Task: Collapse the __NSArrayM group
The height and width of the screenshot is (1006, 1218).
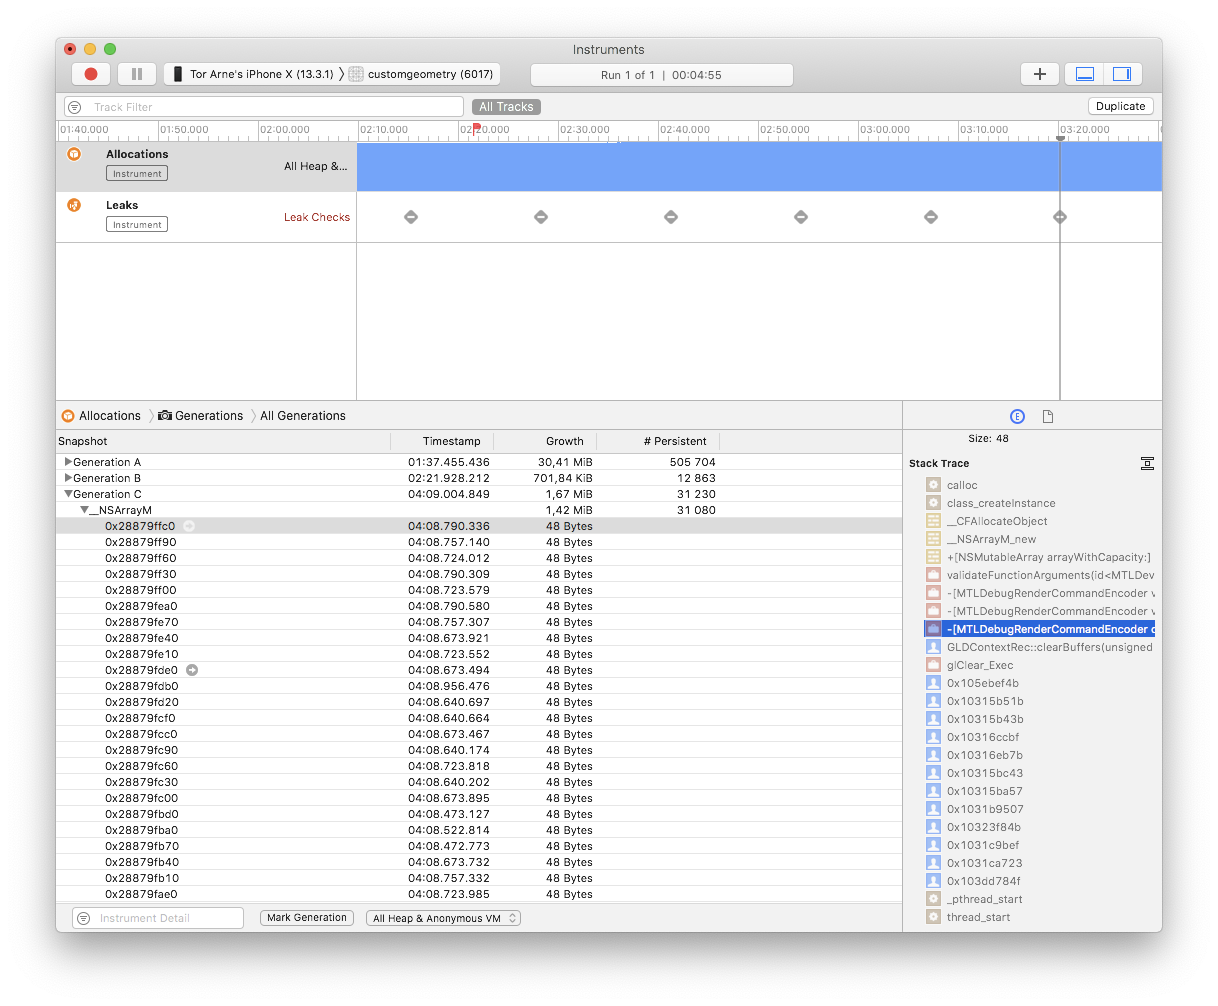Action: coord(84,510)
